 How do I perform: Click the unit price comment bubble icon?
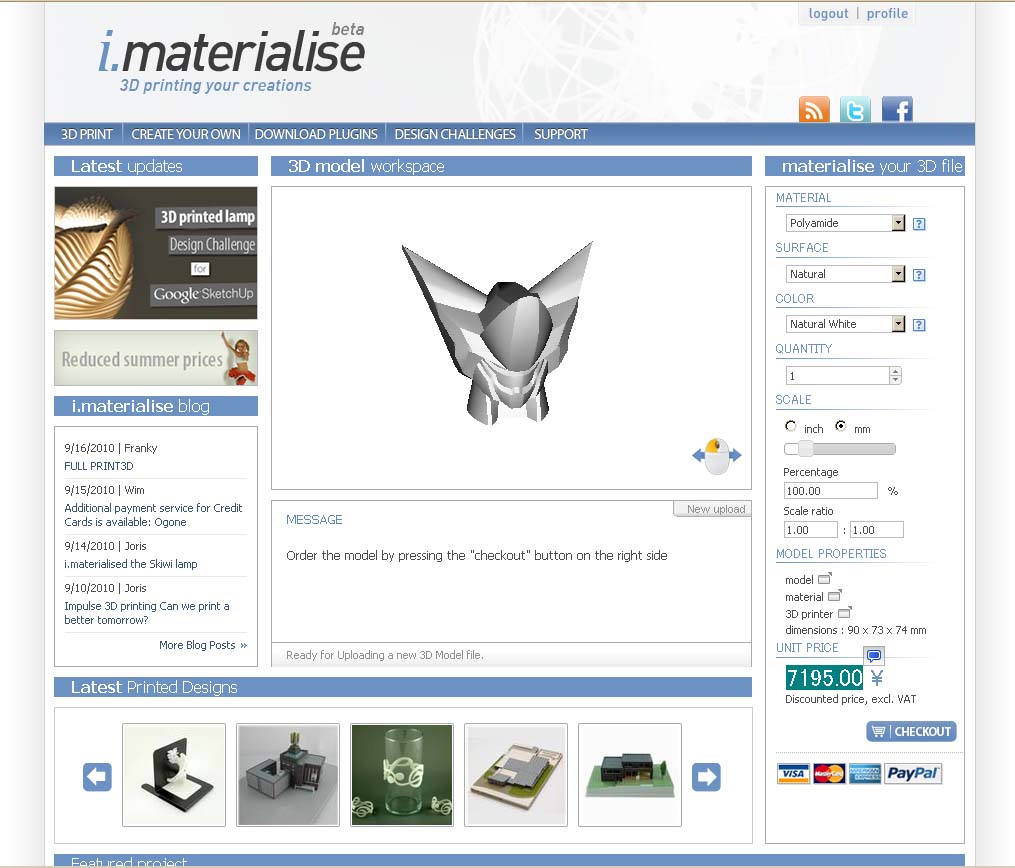click(x=874, y=656)
